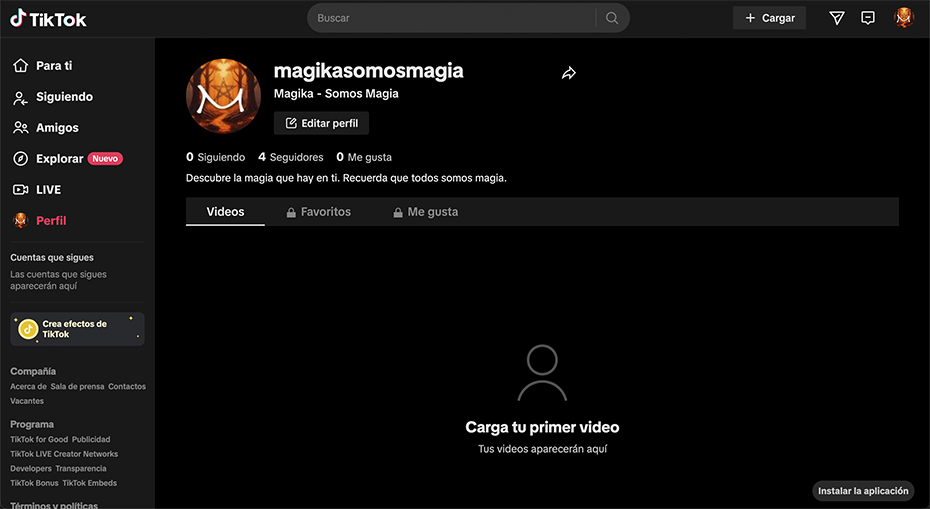The height and width of the screenshot is (509, 930).
Task: Click the Cargar upload button
Action: [x=769, y=18]
